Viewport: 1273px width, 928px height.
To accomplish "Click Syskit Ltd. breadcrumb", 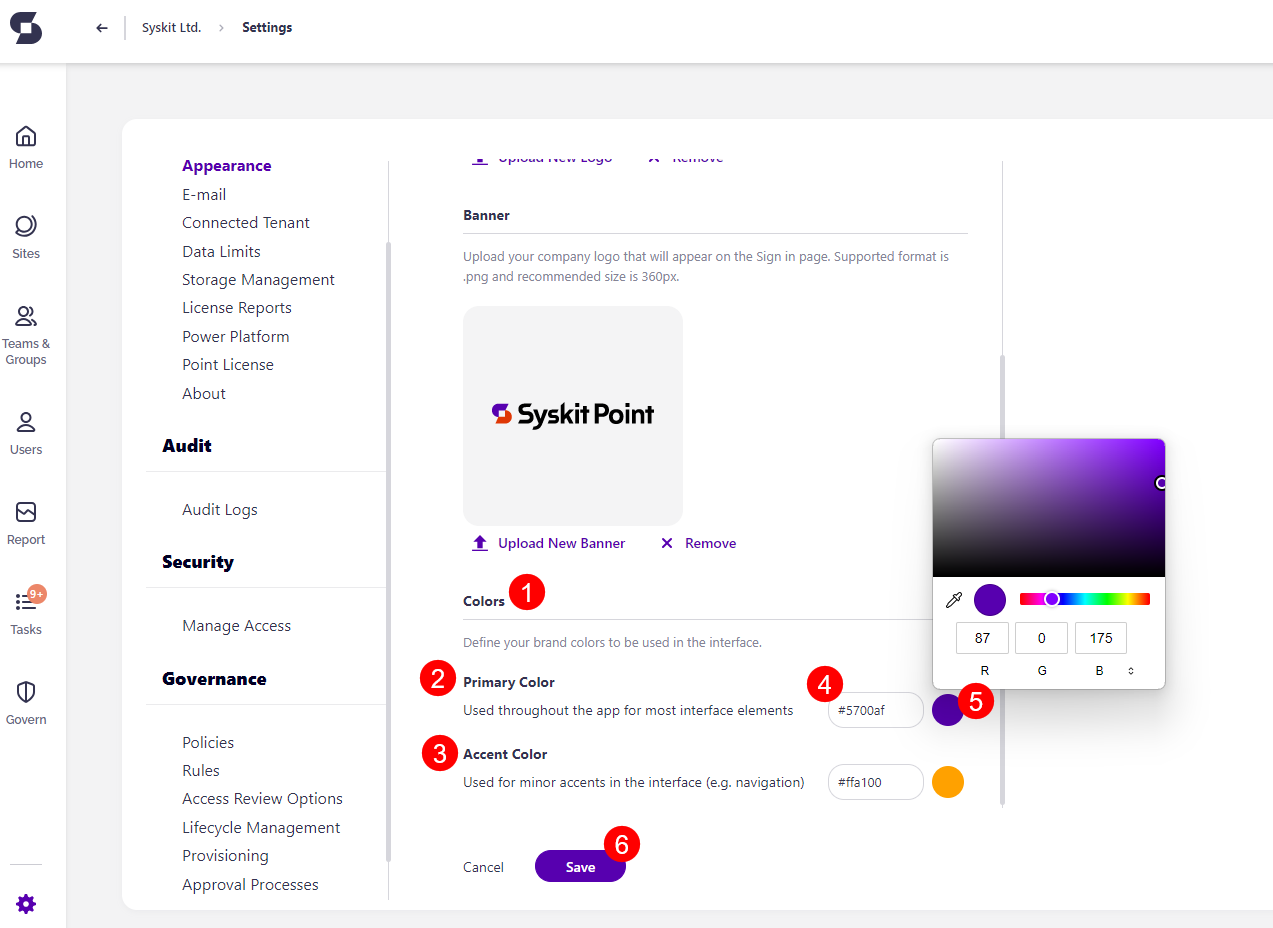I will pos(171,28).
